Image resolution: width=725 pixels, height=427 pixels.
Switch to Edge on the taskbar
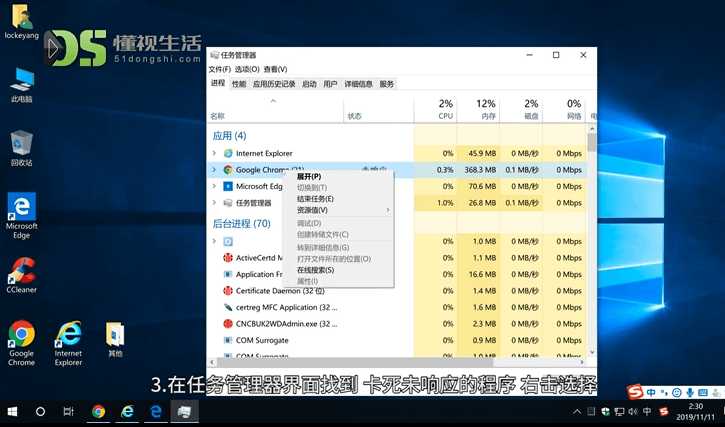156,411
